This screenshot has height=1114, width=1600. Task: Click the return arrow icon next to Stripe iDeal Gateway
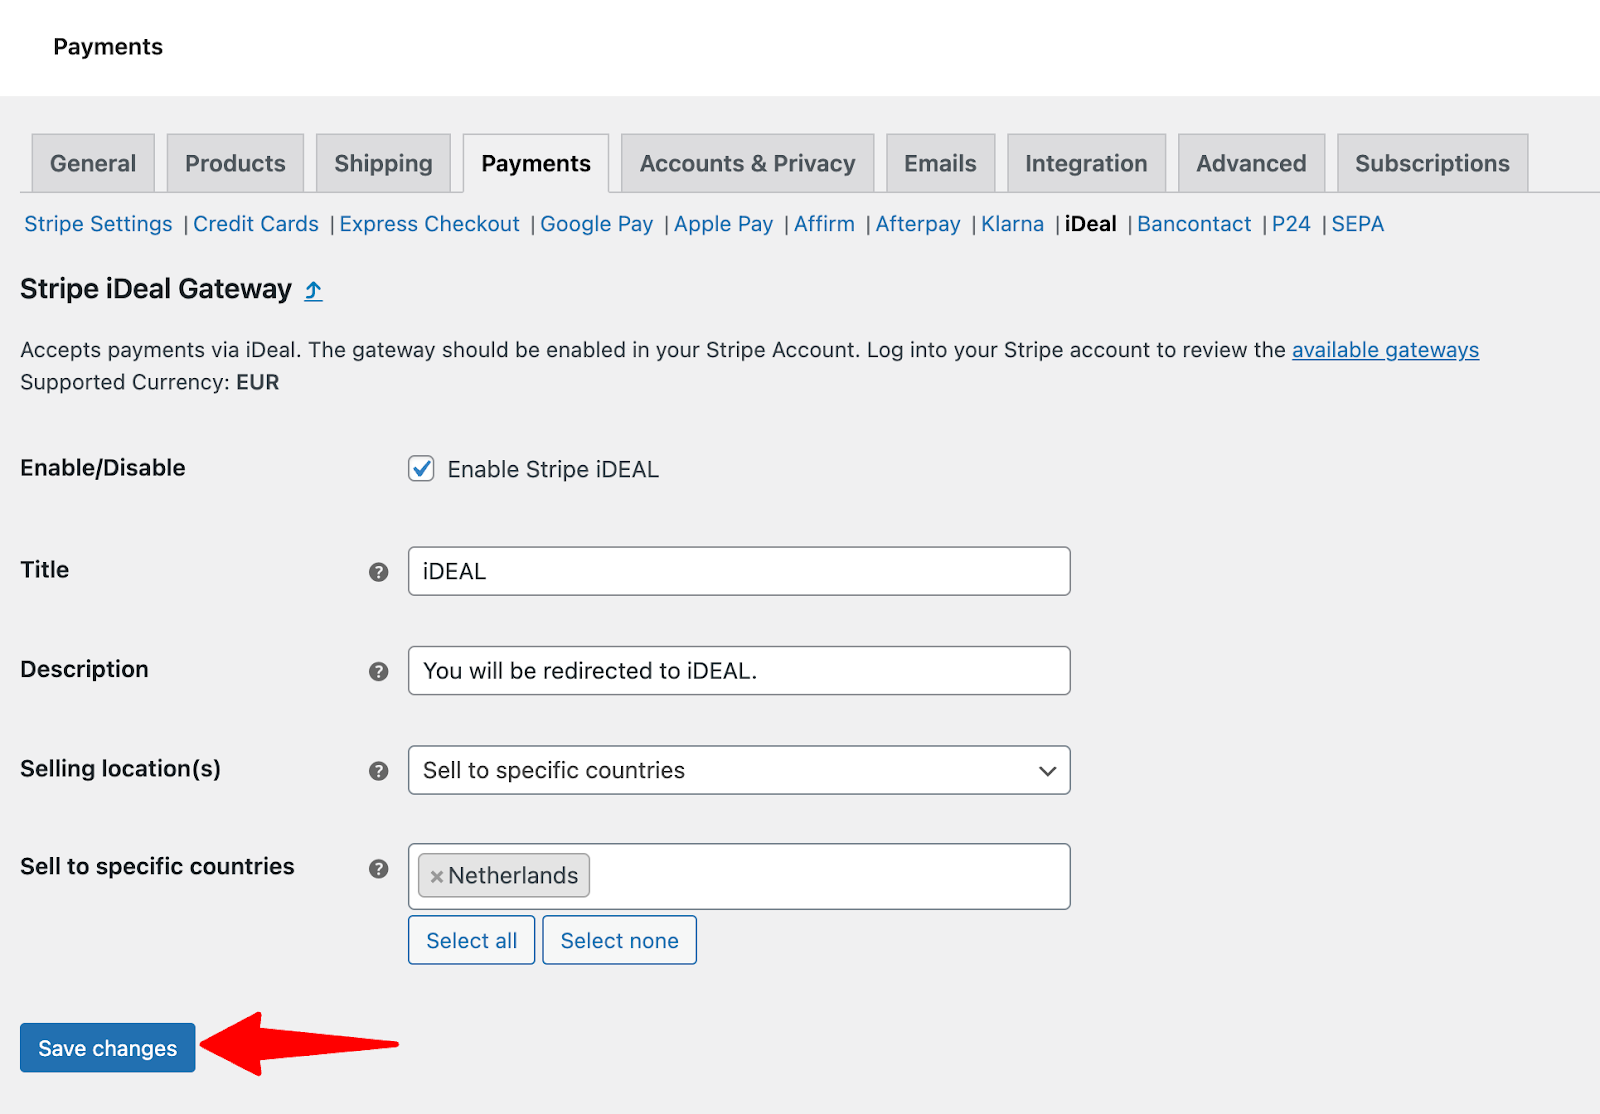pos(313,291)
